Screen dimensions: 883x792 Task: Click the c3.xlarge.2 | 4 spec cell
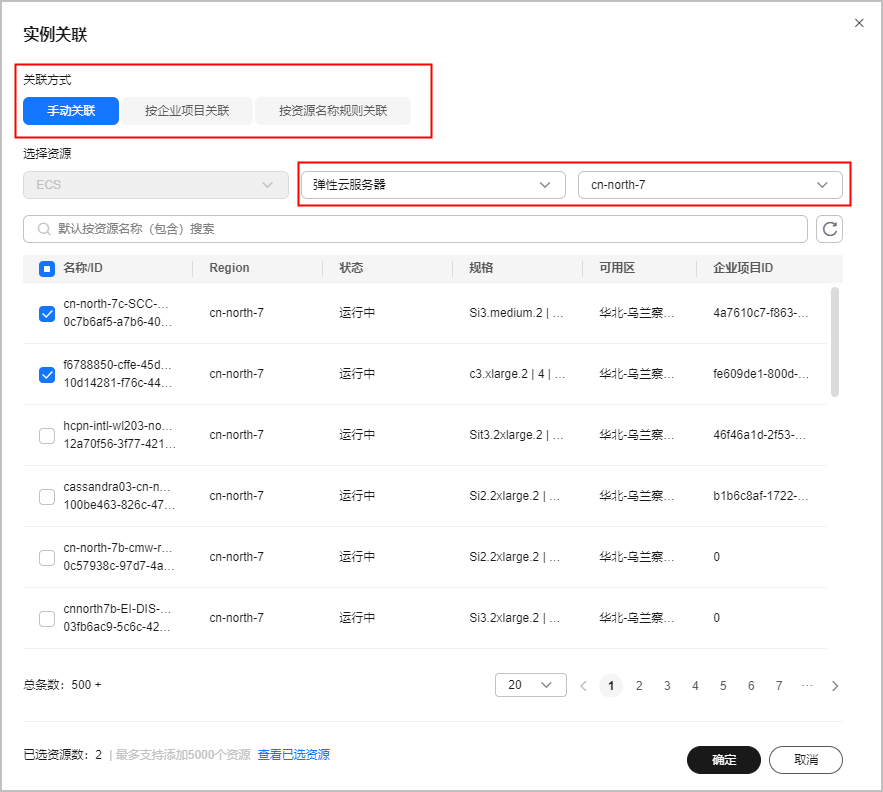(517, 374)
